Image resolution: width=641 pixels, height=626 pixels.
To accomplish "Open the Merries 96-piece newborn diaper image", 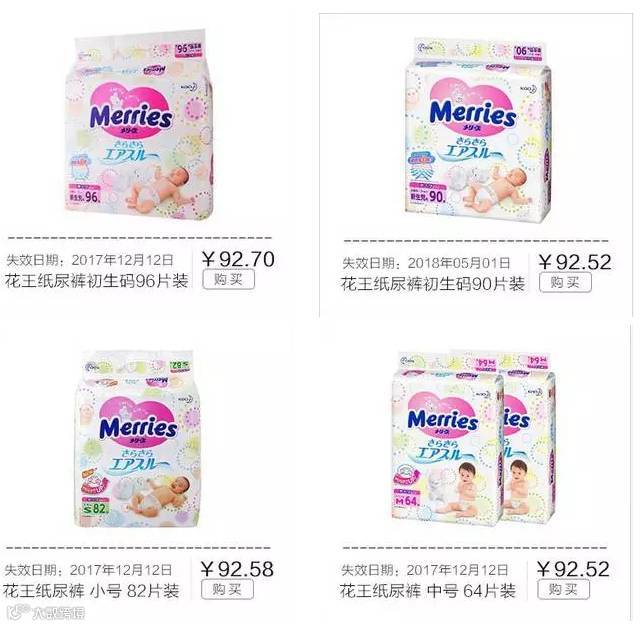I will [139, 125].
